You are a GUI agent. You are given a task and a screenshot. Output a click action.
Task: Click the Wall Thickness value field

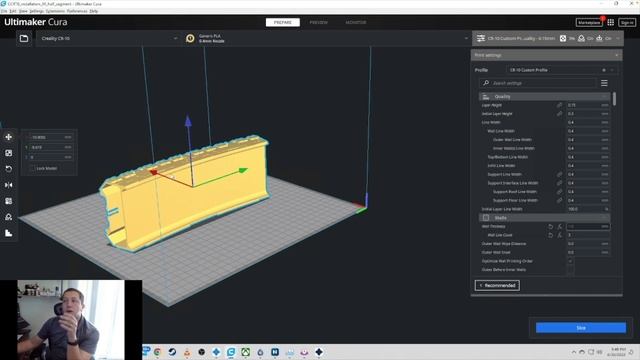click(588, 227)
